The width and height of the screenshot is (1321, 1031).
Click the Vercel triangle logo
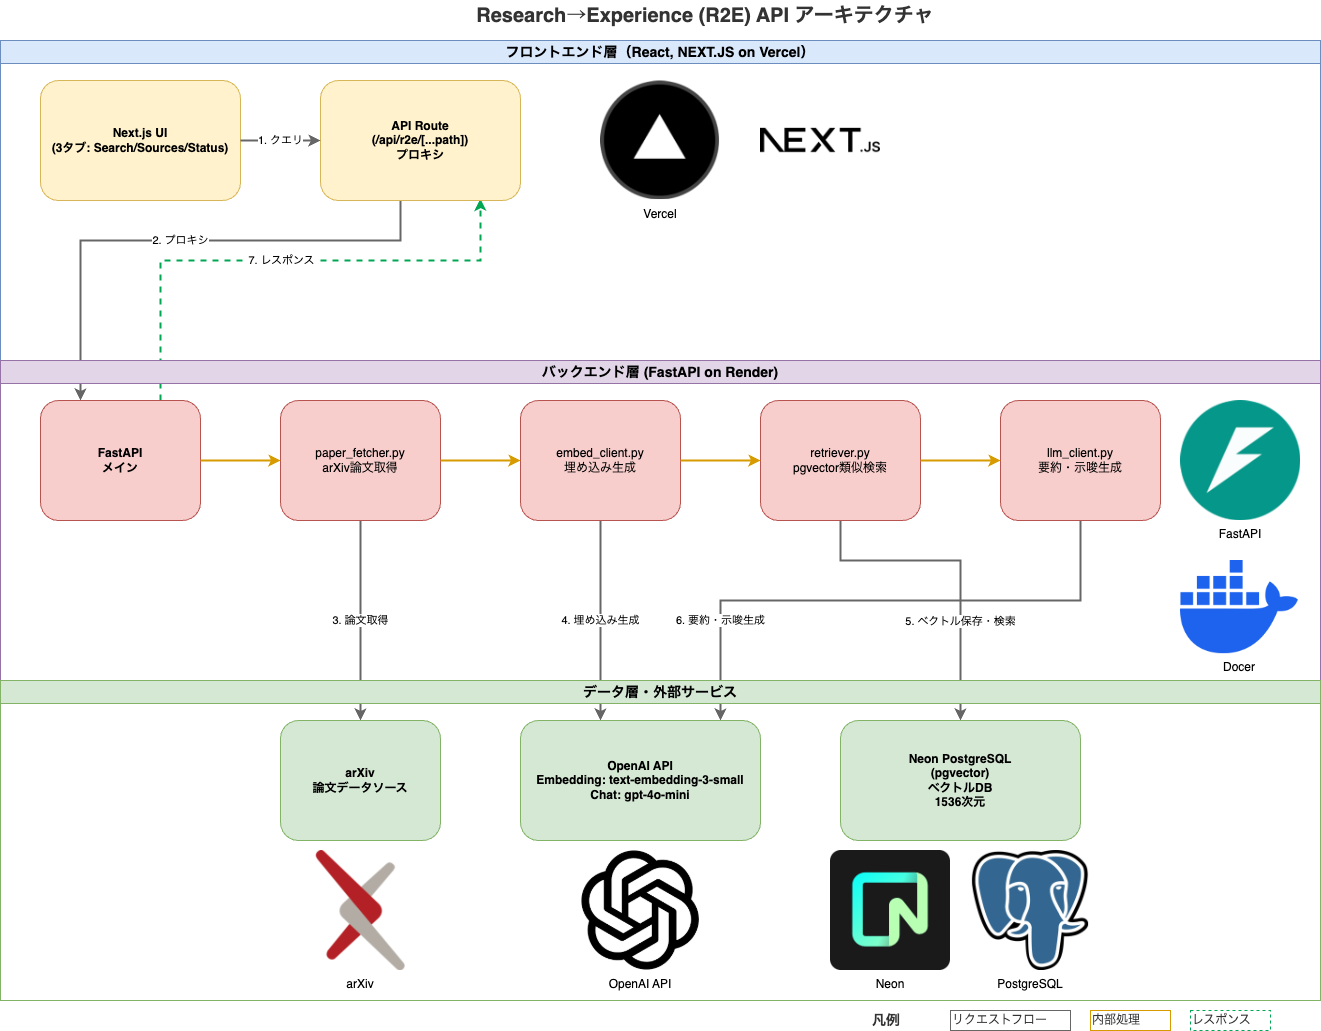coord(658,140)
